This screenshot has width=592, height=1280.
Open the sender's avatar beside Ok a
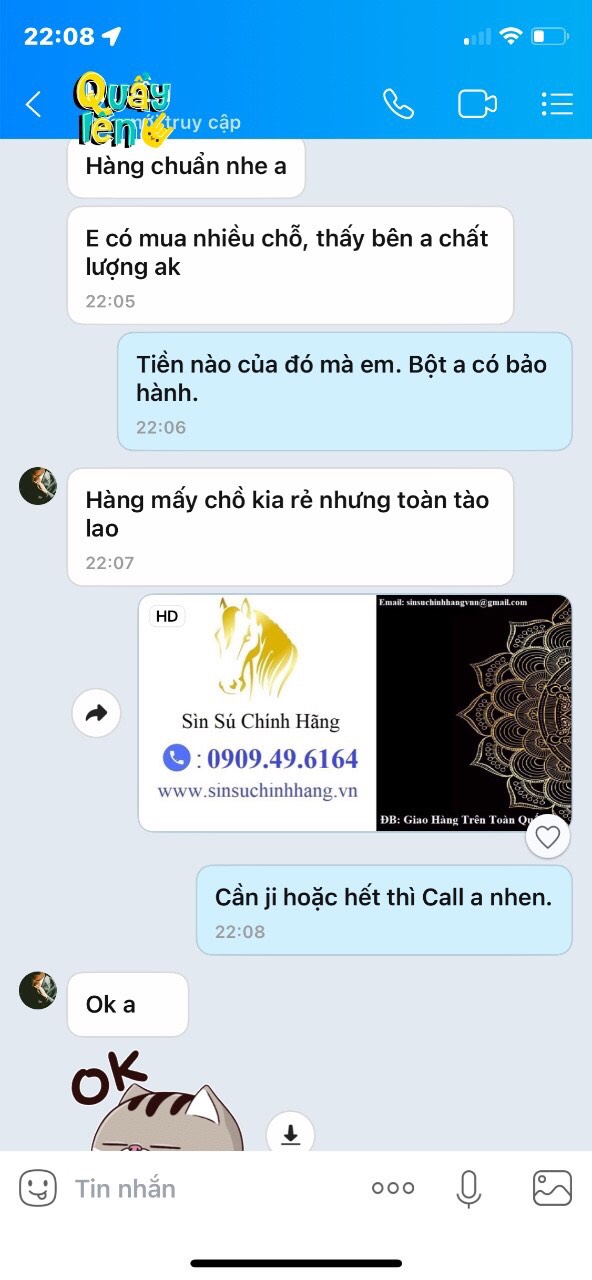[38, 990]
